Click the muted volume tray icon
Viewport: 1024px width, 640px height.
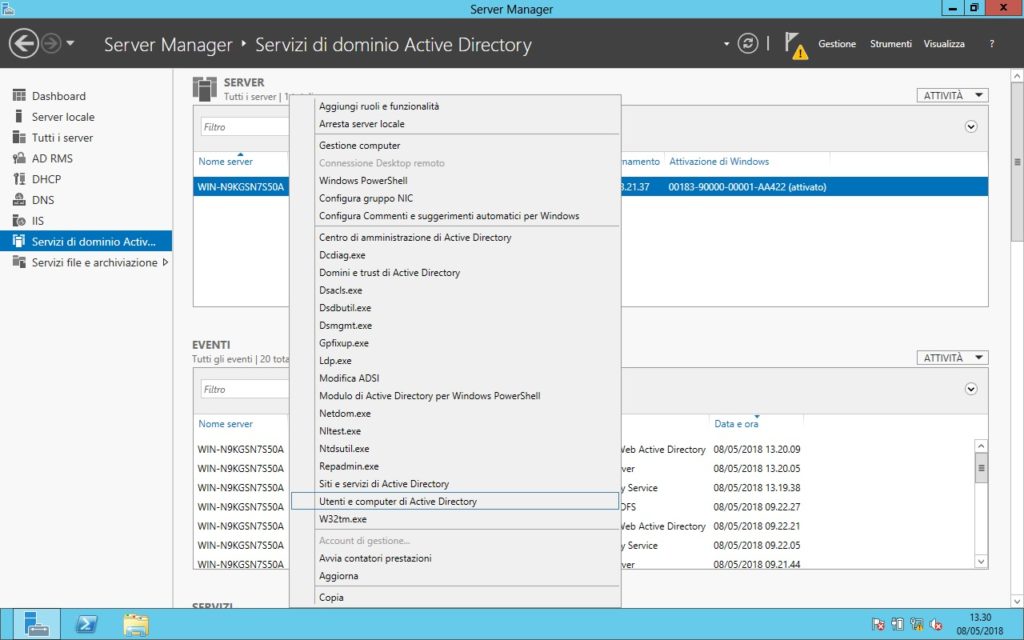coord(935,624)
